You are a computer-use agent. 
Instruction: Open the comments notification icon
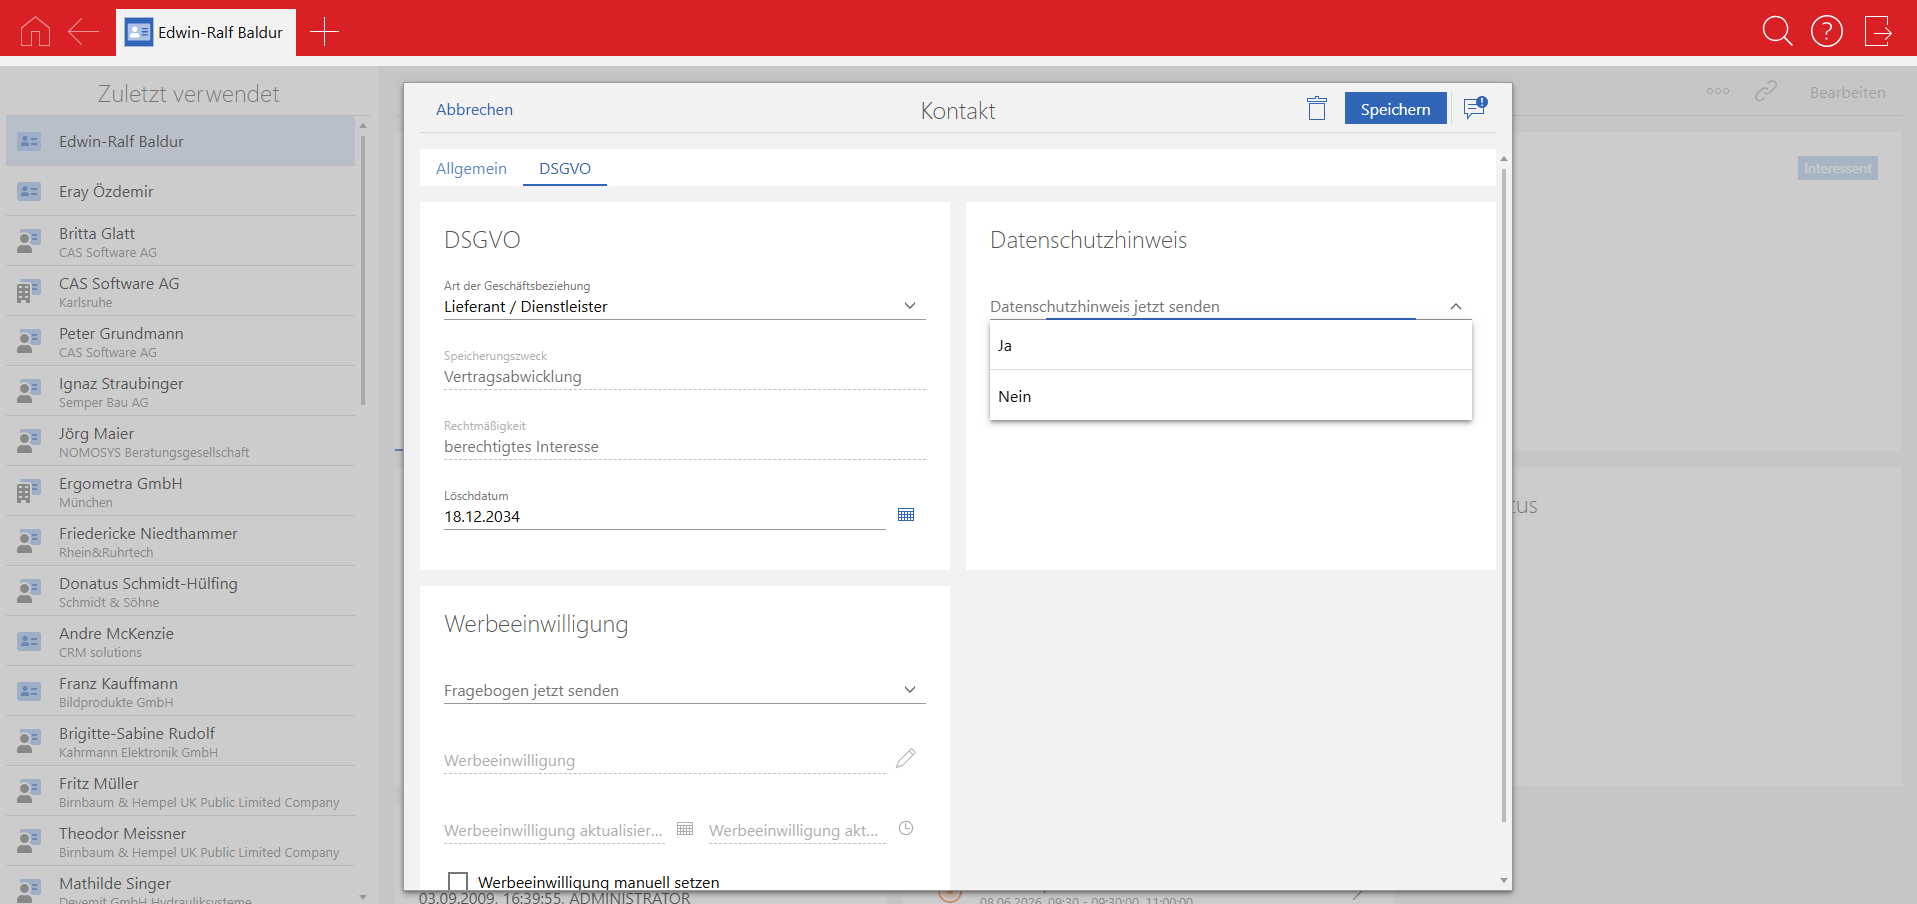(x=1475, y=108)
